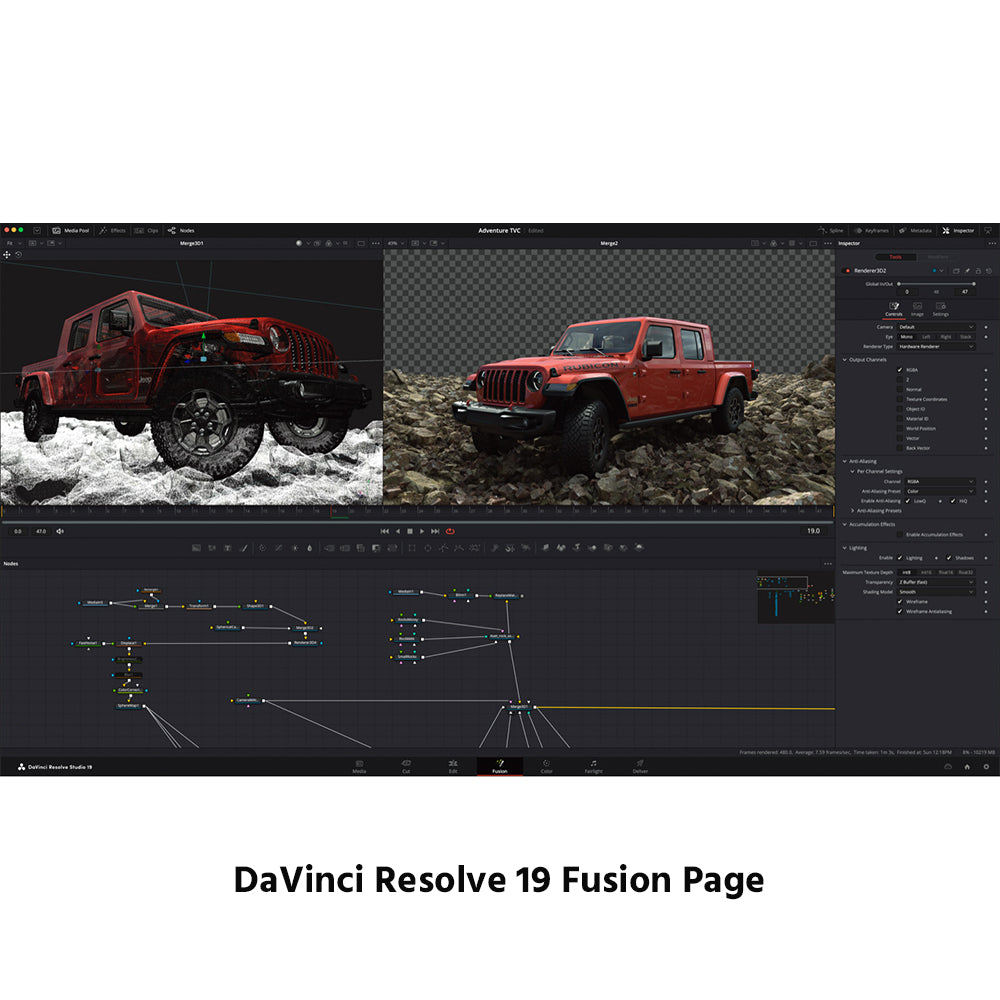
Task: Open the Spline editor panel
Action: point(831,230)
